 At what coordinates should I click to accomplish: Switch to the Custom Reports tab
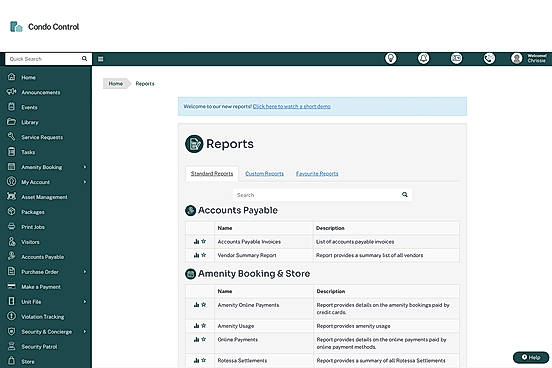[264, 174]
